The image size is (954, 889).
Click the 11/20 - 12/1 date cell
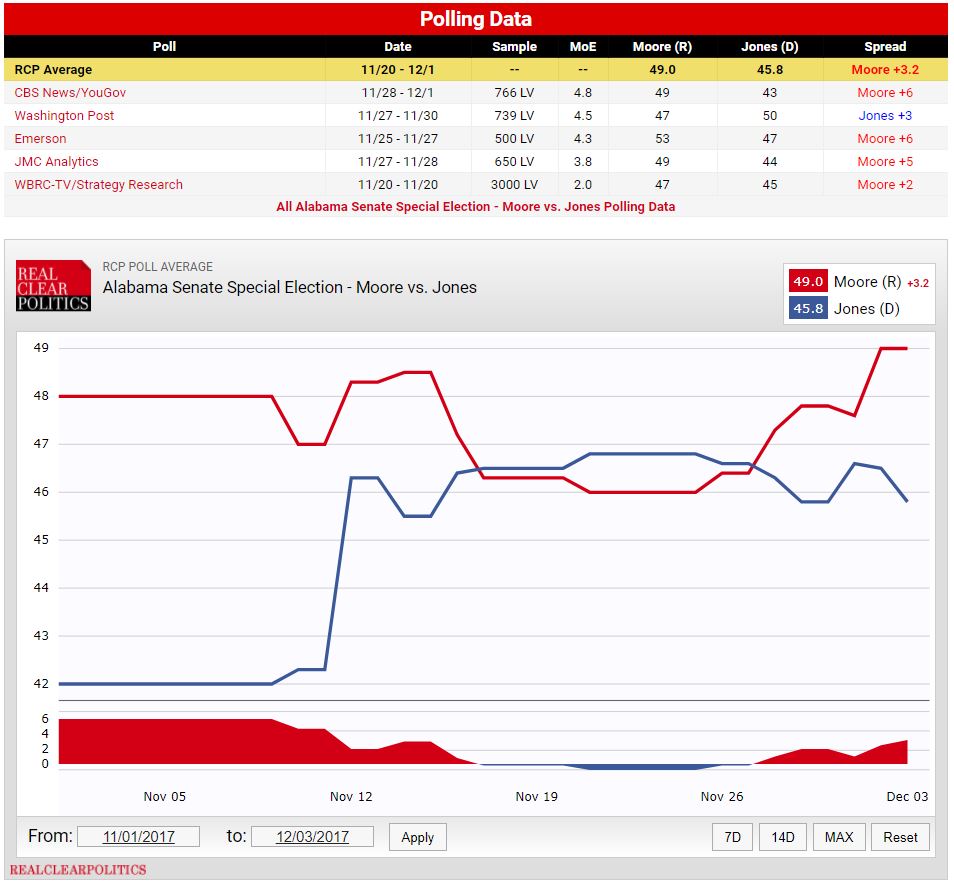tap(398, 69)
